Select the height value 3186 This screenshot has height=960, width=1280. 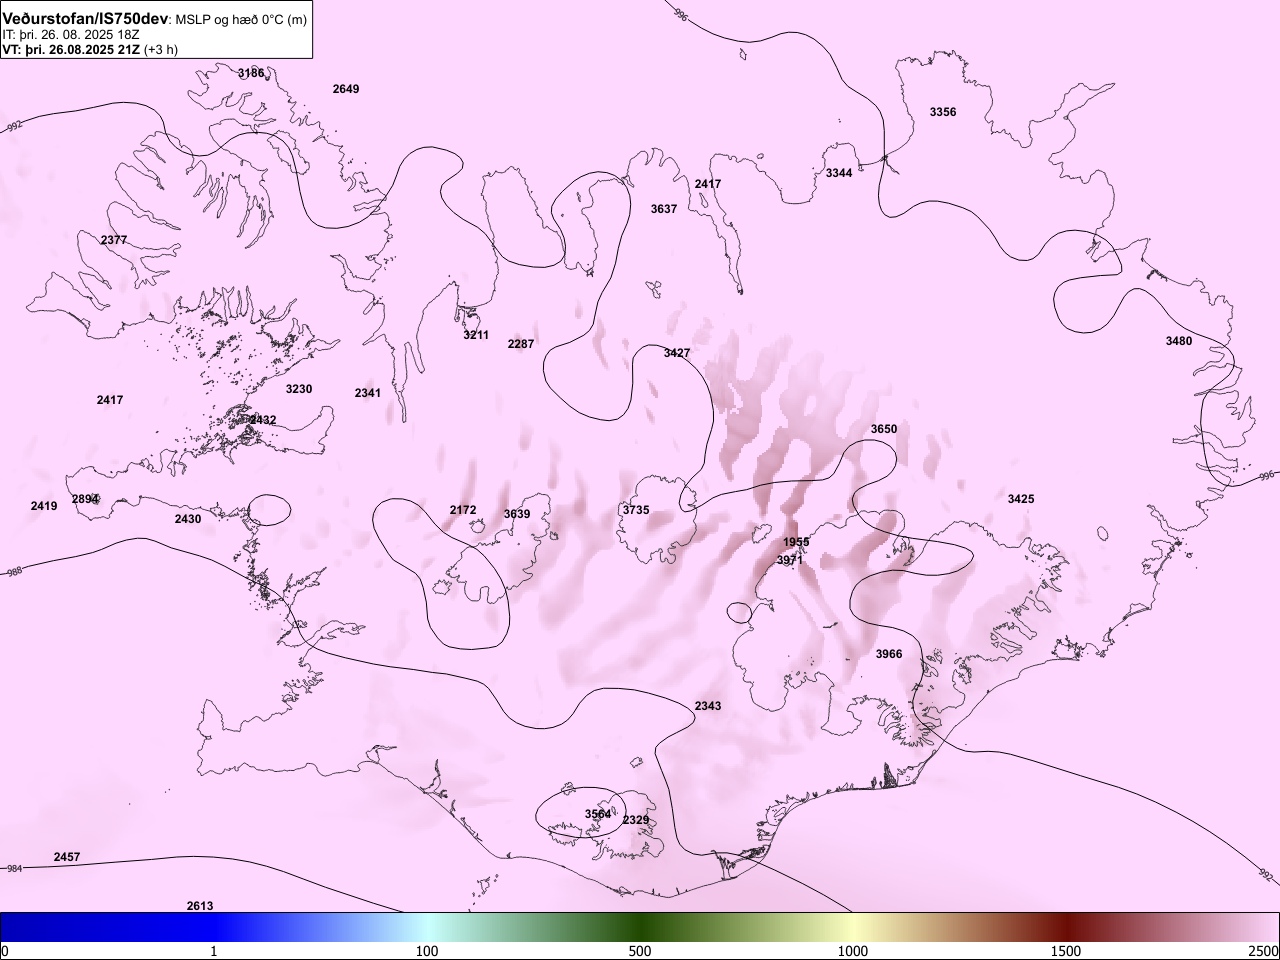pyautogui.click(x=251, y=73)
